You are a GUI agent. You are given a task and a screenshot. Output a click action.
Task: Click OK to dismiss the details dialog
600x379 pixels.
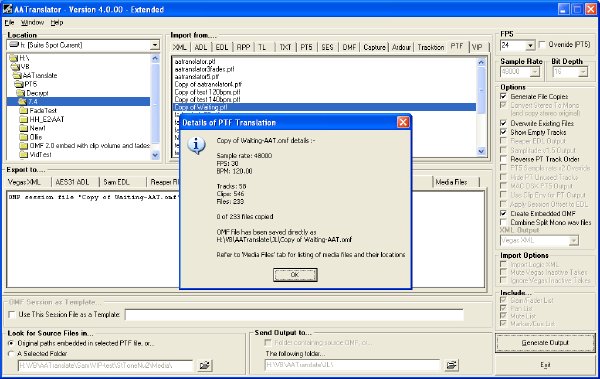tap(295, 274)
